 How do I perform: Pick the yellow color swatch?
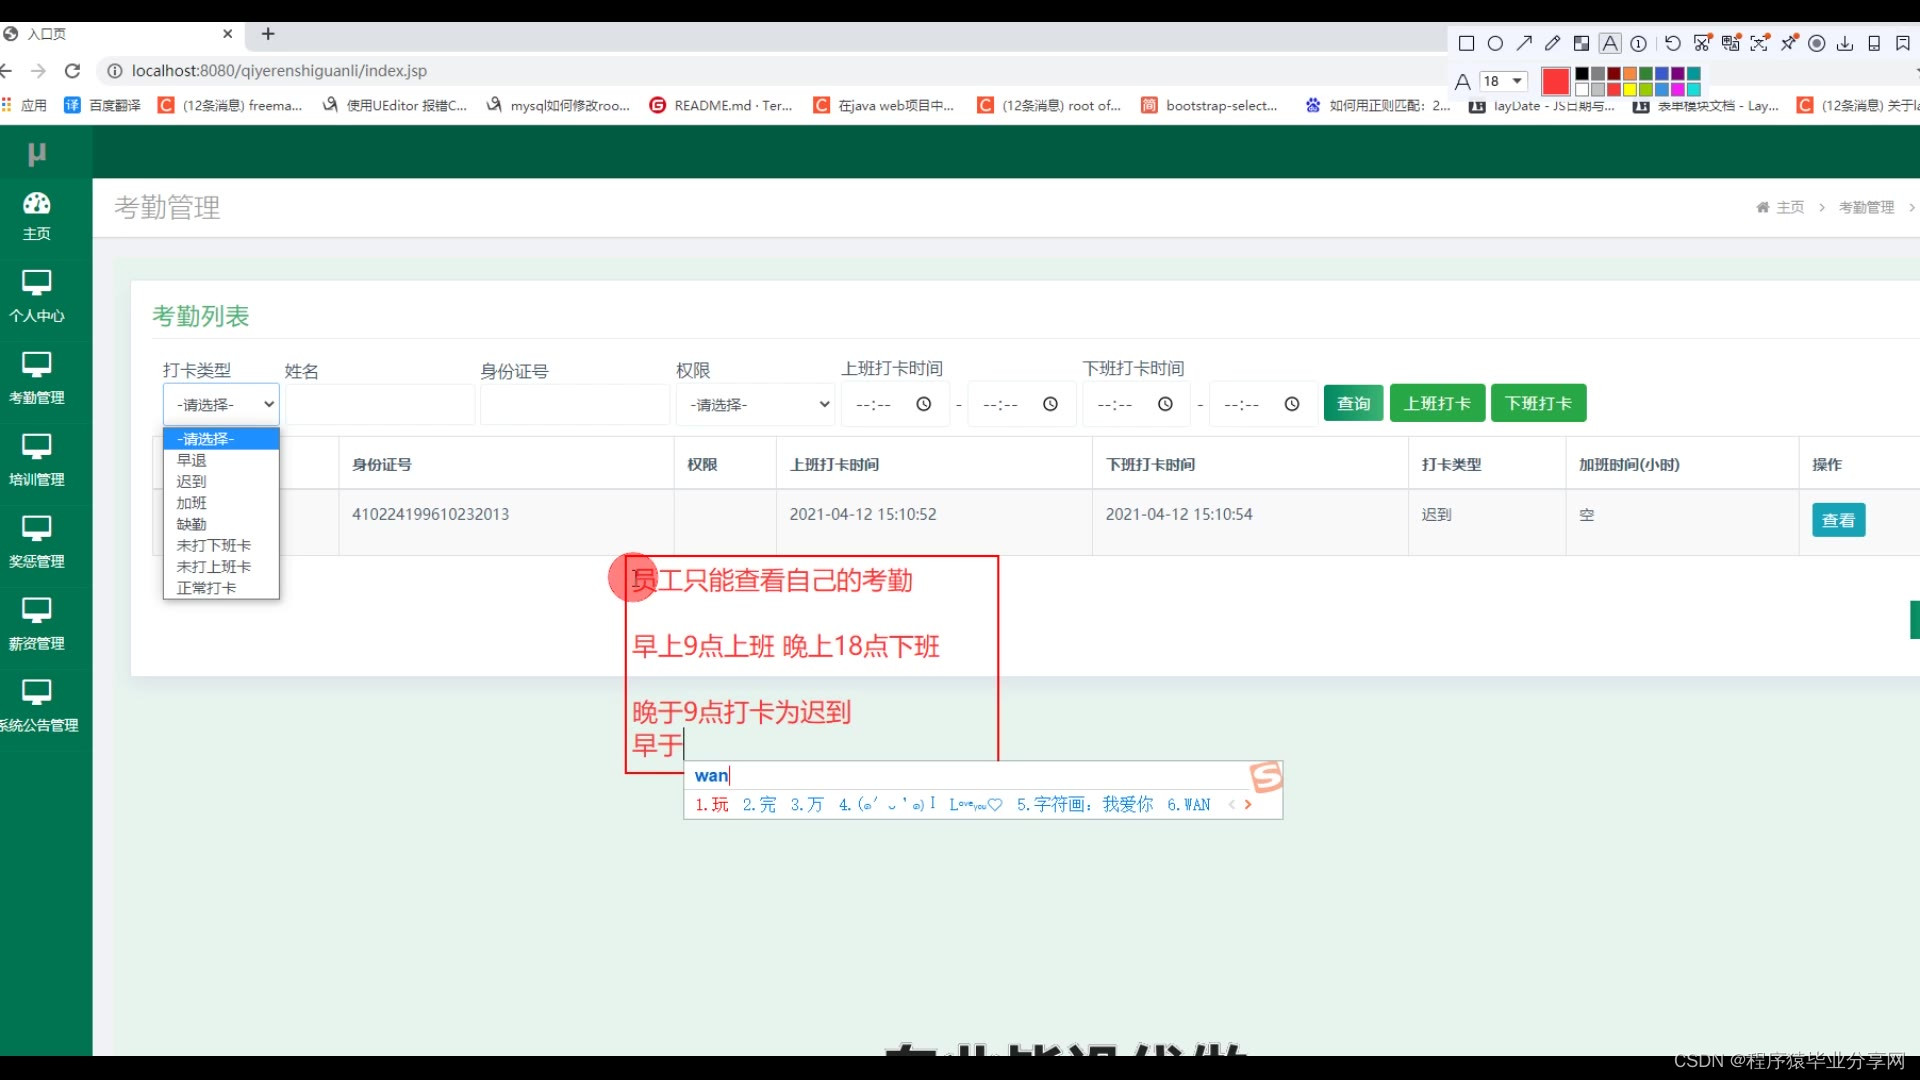click(x=1630, y=89)
